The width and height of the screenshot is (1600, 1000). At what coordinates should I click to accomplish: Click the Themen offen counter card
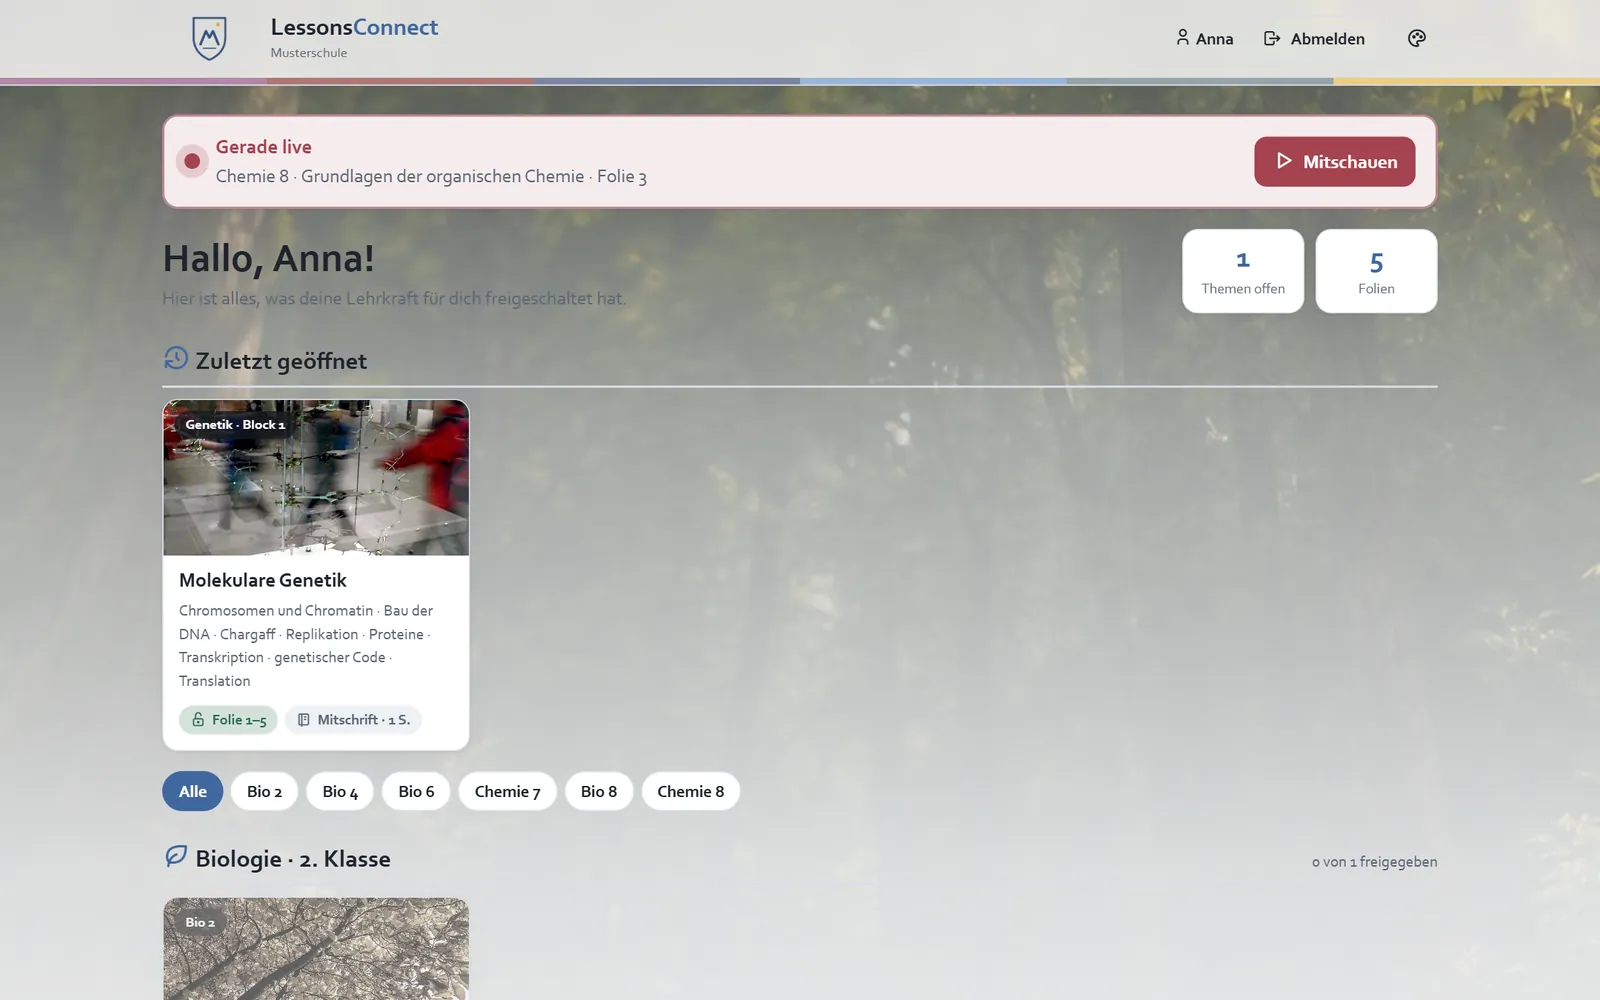tap(1243, 271)
